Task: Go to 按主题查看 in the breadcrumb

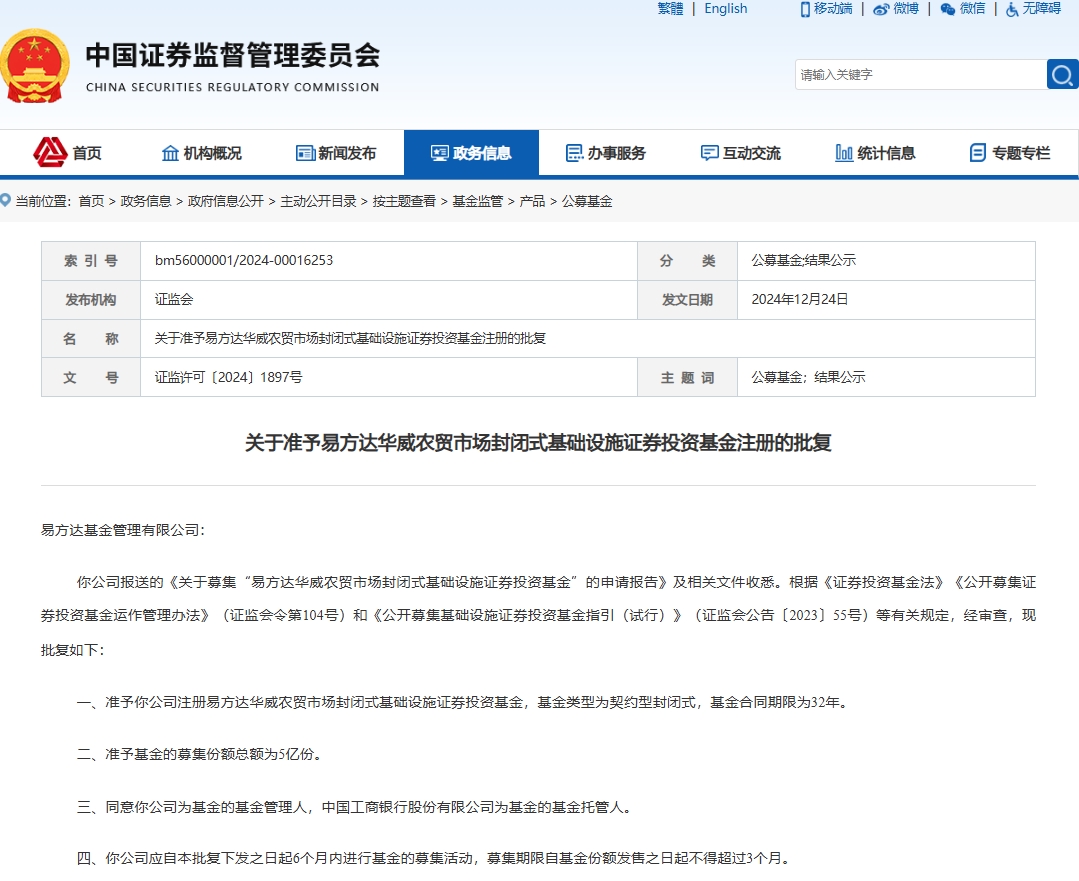Action: [x=404, y=201]
